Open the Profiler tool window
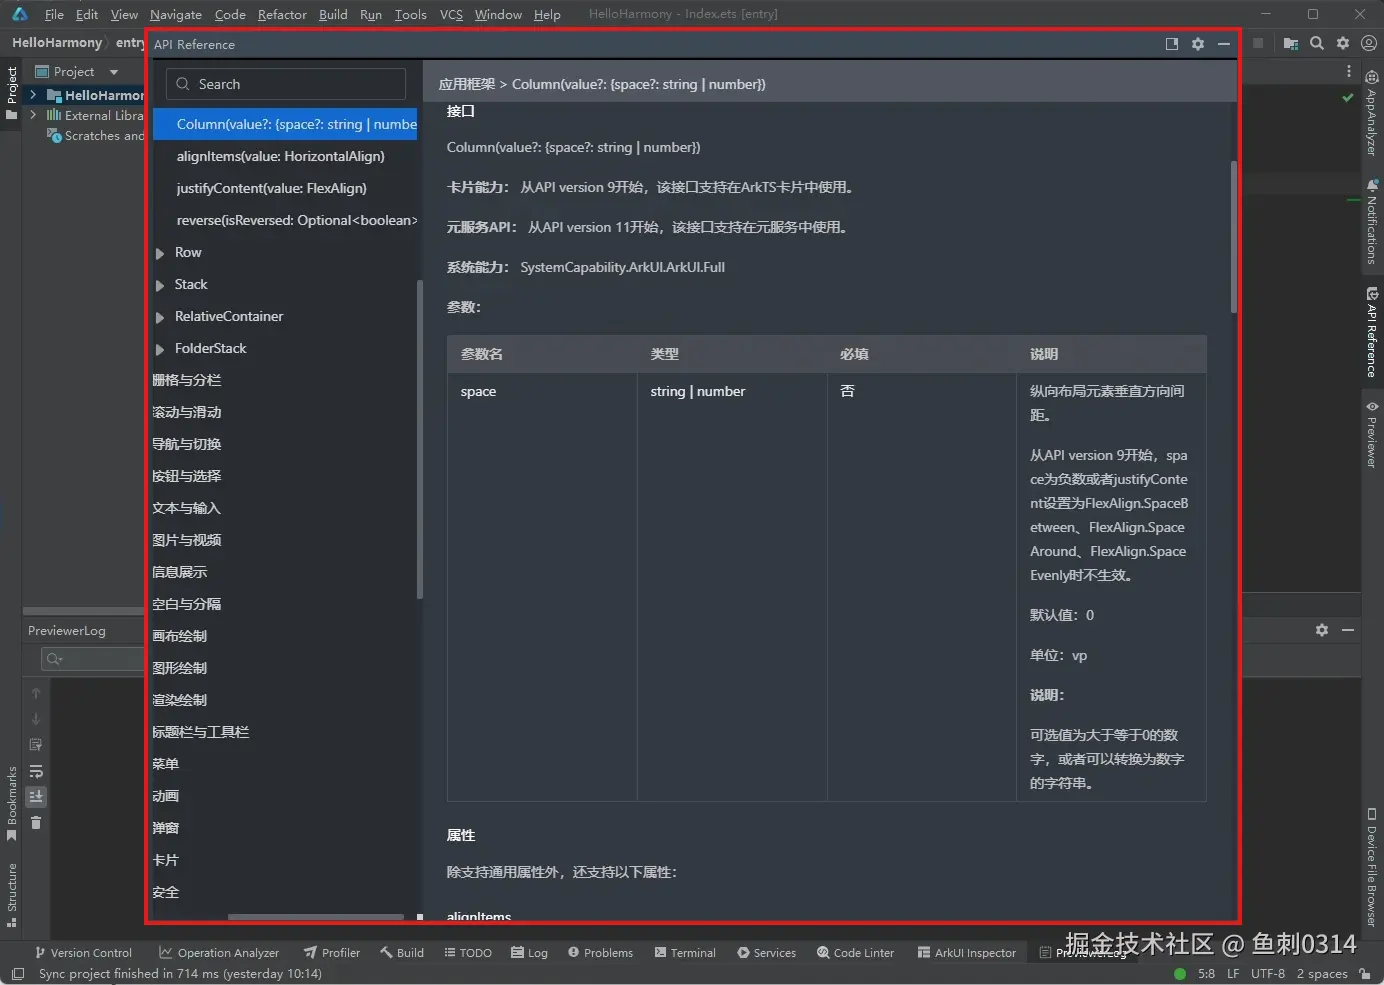 [331, 953]
